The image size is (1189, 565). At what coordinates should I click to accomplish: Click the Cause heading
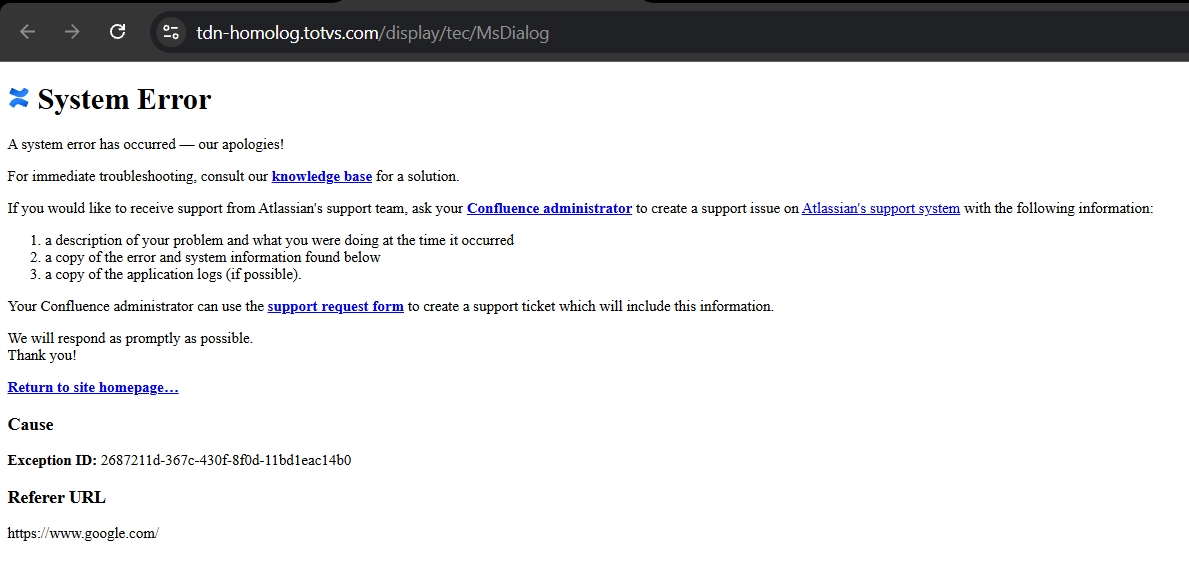(30, 425)
